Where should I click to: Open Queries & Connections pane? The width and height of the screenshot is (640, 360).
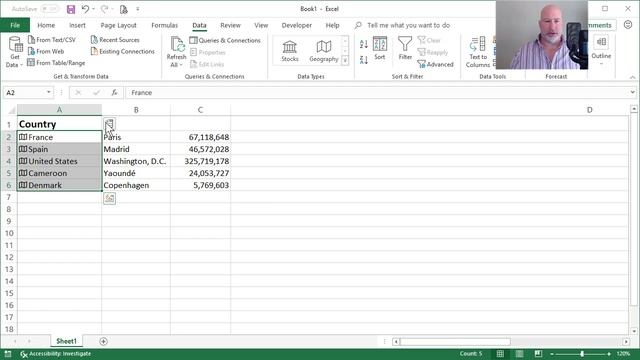[x=225, y=40]
